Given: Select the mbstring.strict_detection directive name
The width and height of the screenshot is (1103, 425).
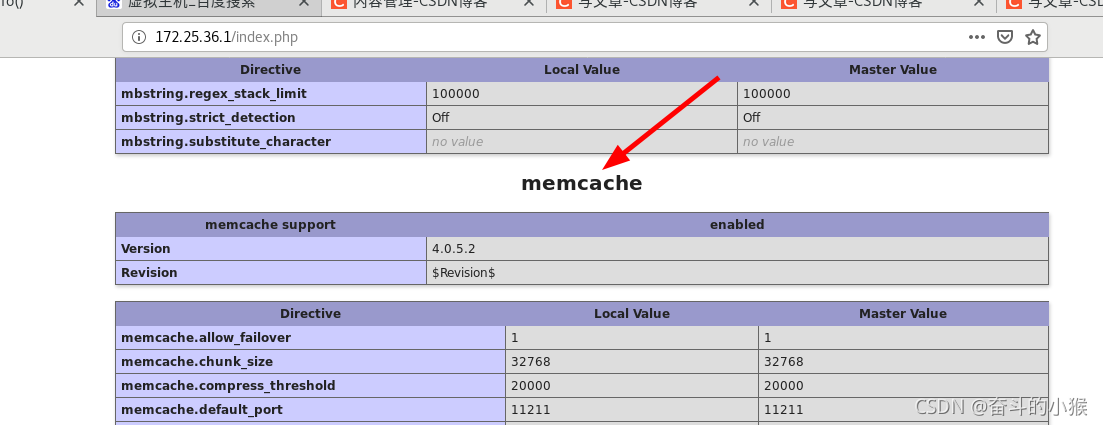Looking at the screenshot, I should click(x=208, y=118).
